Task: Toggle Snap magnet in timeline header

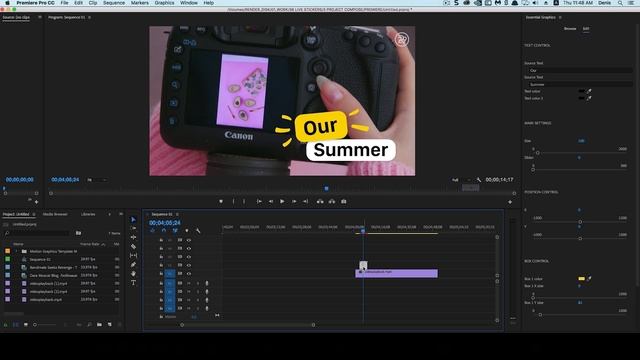Action: pos(164,231)
